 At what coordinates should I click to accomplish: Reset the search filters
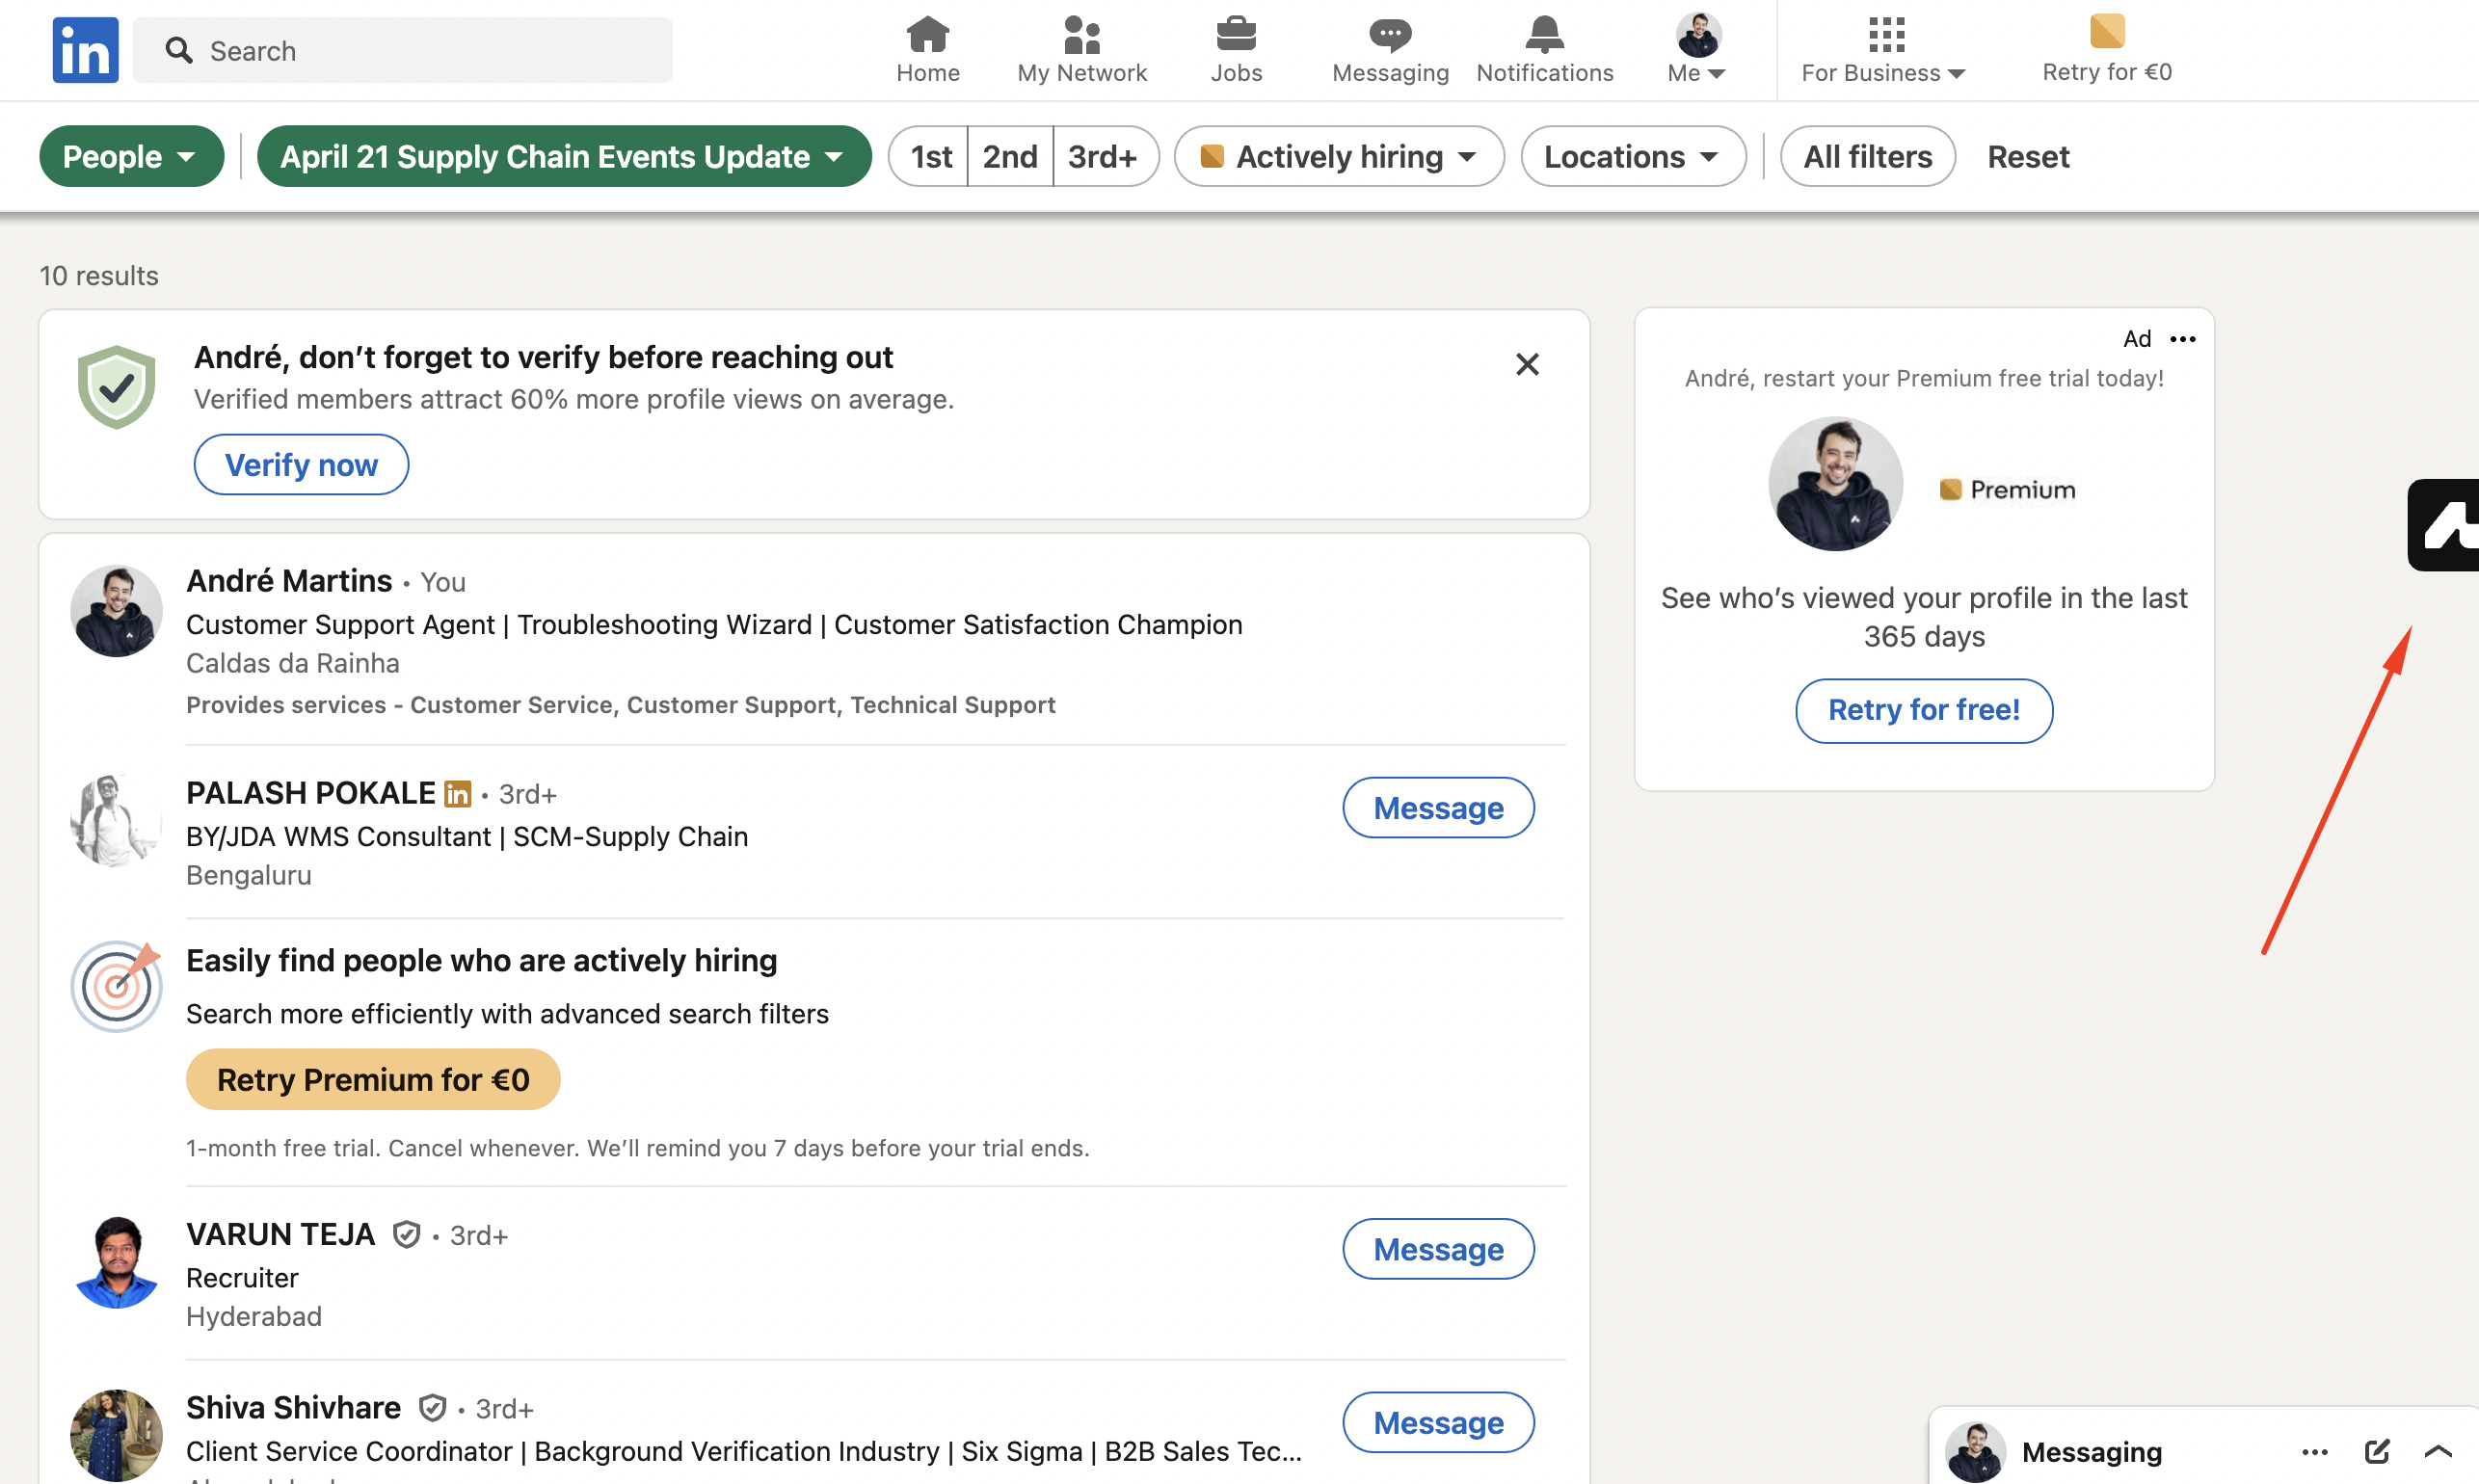(2028, 156)
